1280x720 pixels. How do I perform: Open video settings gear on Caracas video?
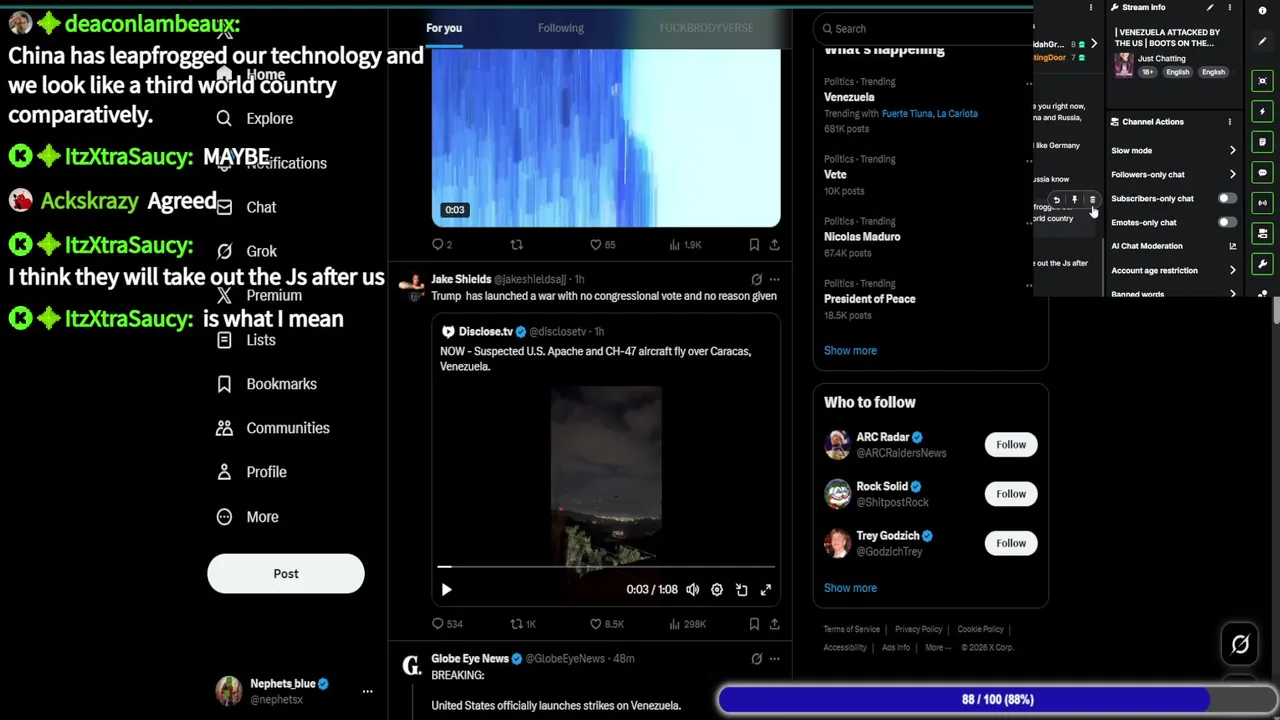tap(717, 590)
